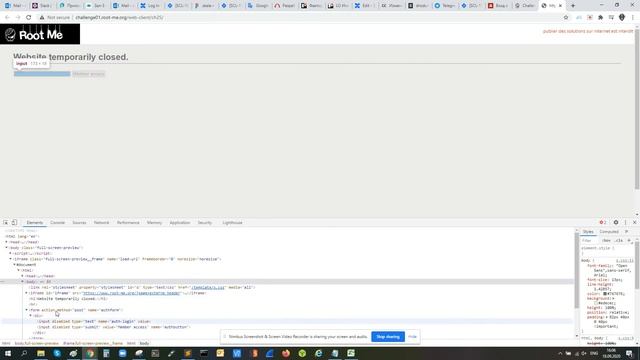Close the DevTools panel

pyautogui.click(x=634, y=222)
